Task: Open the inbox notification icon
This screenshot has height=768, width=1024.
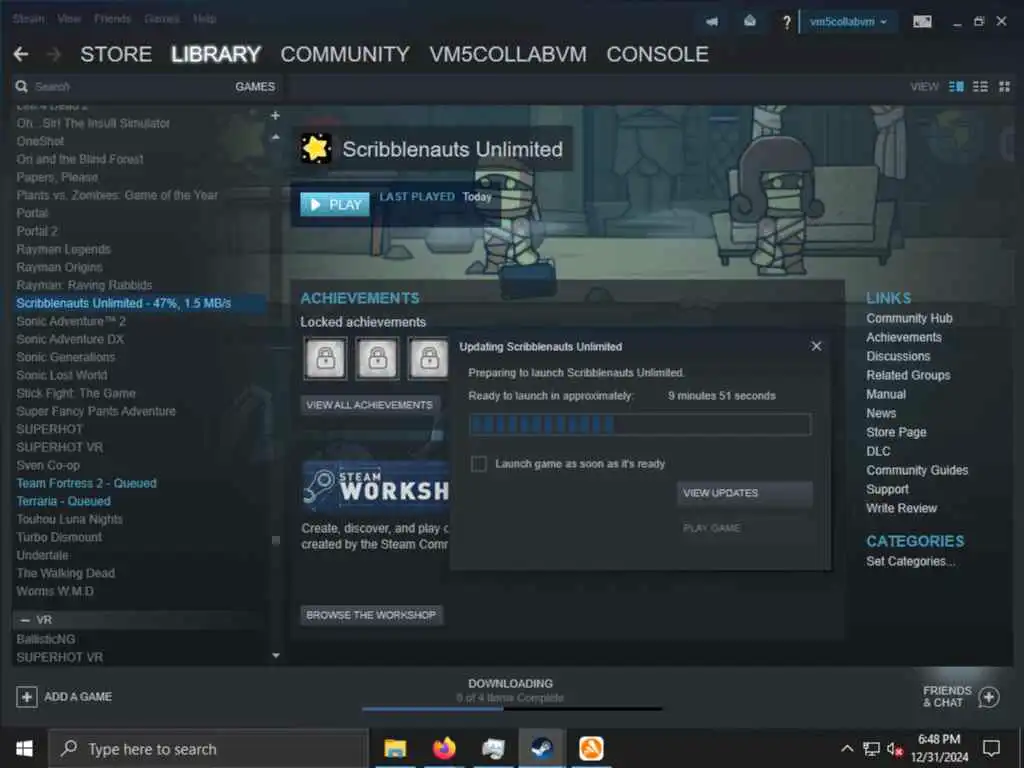Action: coord(750,22)
